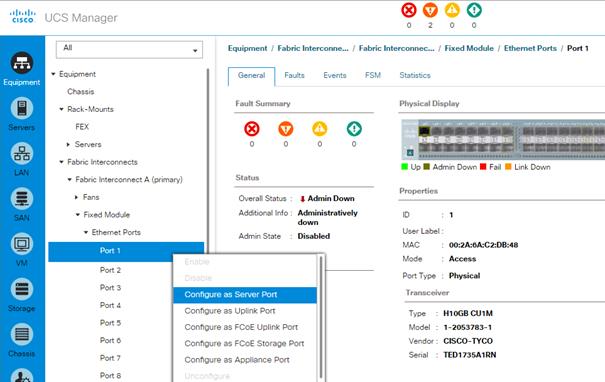Open the Servers section icon

pyautogui.click(x=22, y=108)
